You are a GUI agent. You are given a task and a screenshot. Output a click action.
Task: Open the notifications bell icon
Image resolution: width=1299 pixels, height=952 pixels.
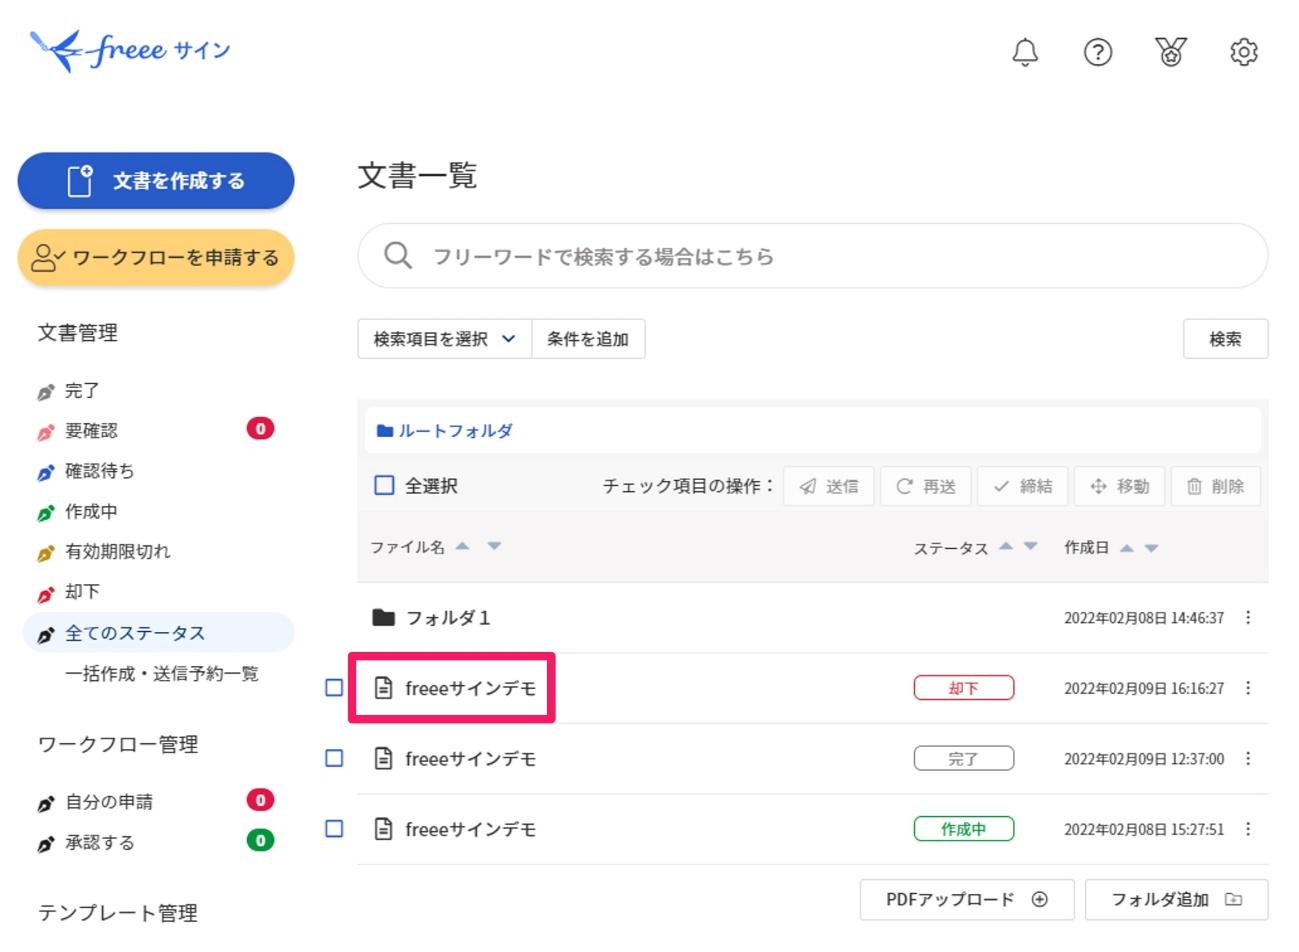[x=1025, y=52]
